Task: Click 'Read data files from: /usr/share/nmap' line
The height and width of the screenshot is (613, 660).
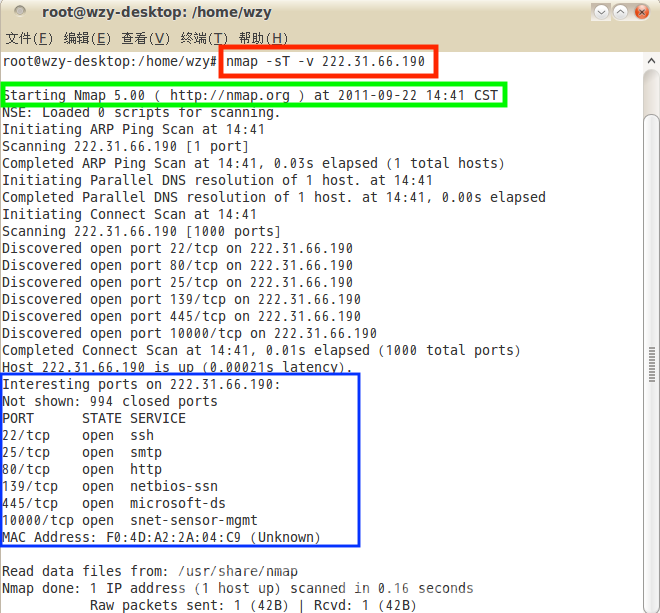Action: tap(150, 571)
